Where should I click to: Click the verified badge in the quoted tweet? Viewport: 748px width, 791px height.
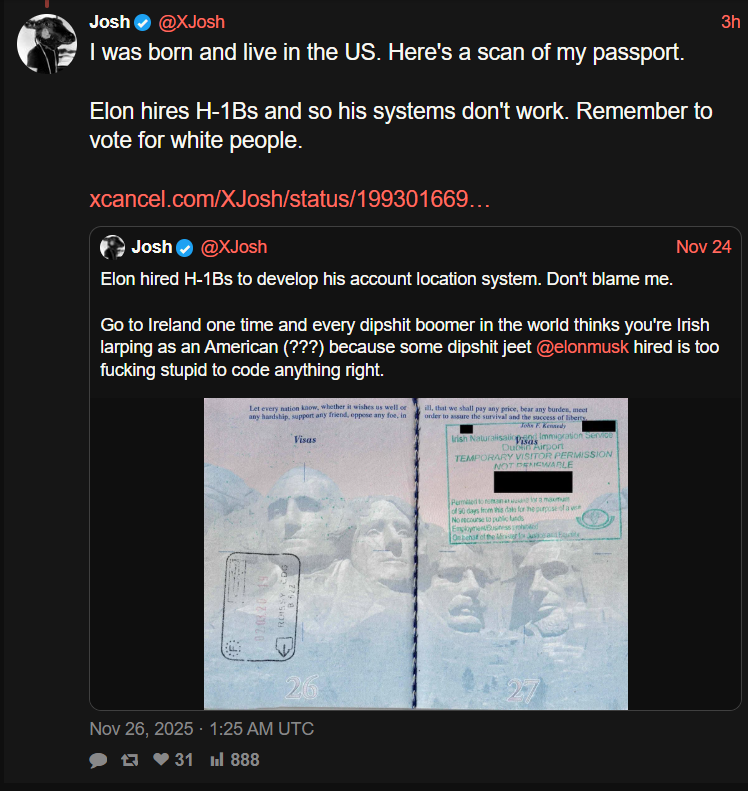click(x=185, y=248)
